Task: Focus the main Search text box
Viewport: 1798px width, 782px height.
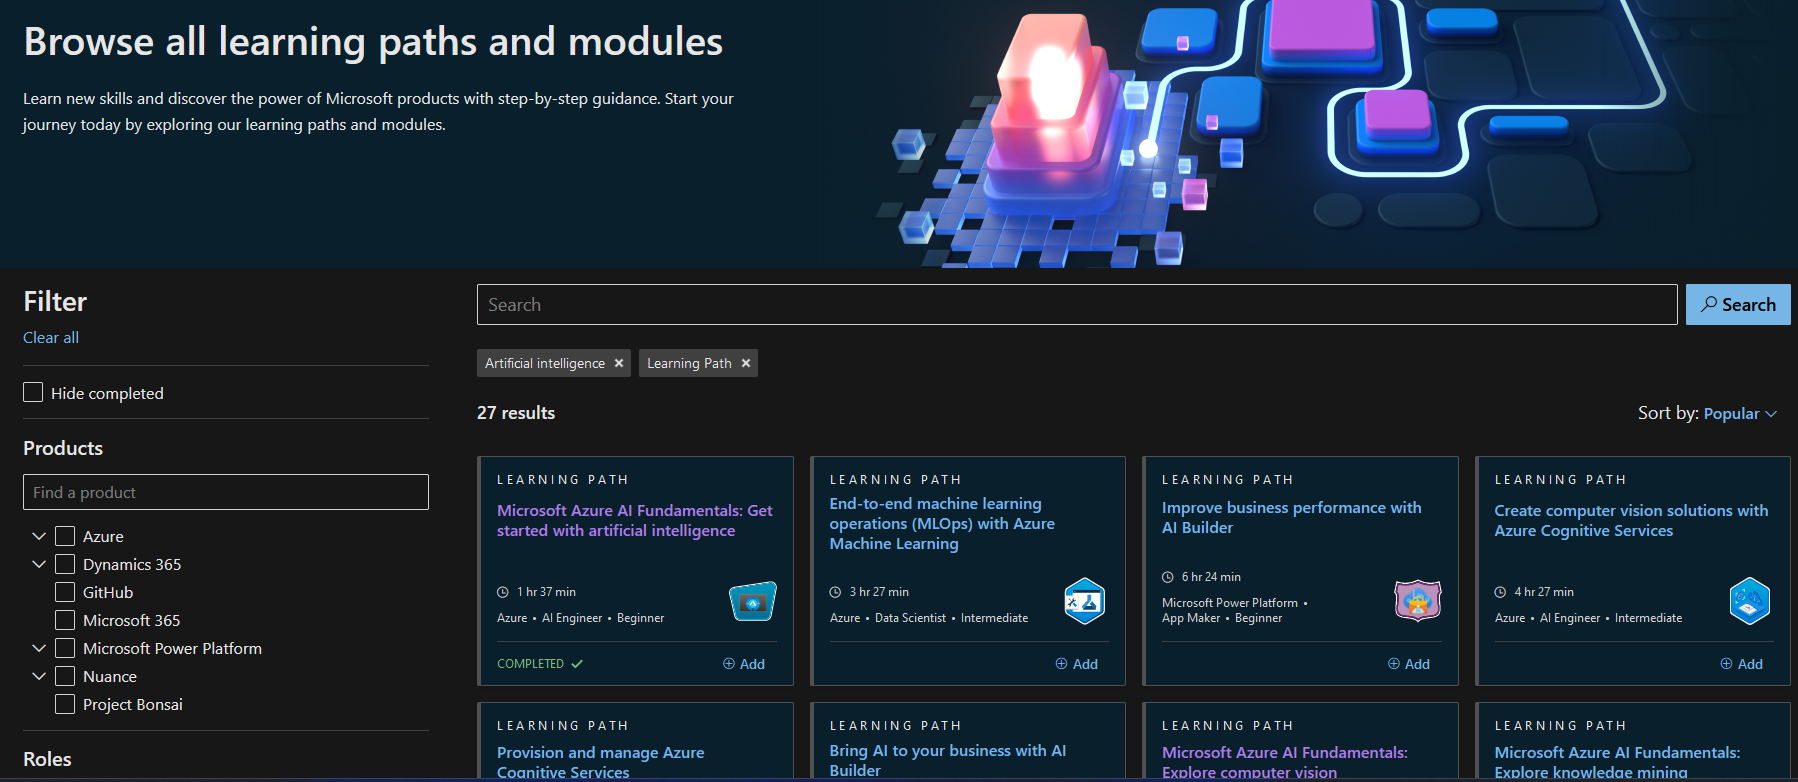Action: pyautogui.click(x=1077, y=305)
